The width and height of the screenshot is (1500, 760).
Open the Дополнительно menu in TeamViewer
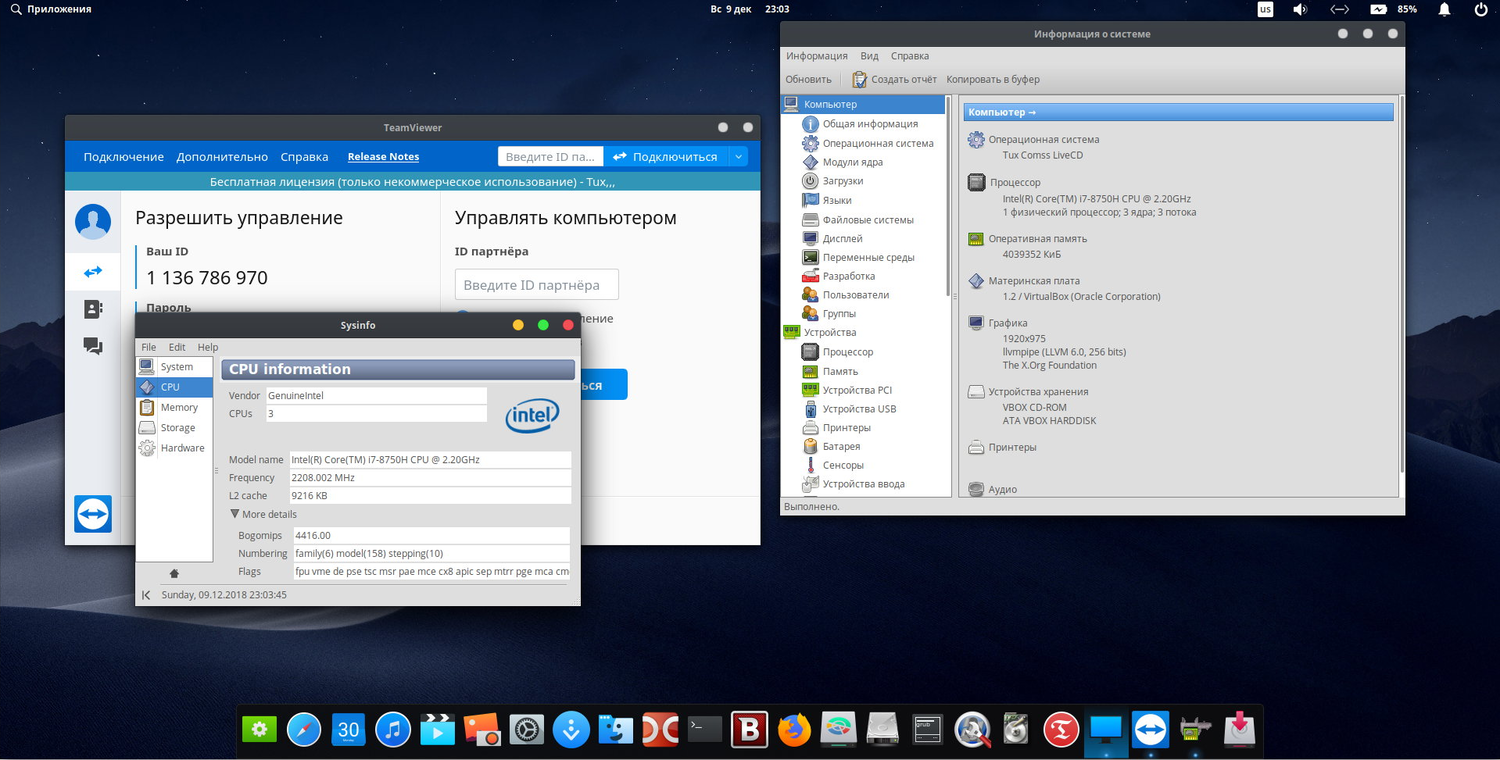pos(222,156)
